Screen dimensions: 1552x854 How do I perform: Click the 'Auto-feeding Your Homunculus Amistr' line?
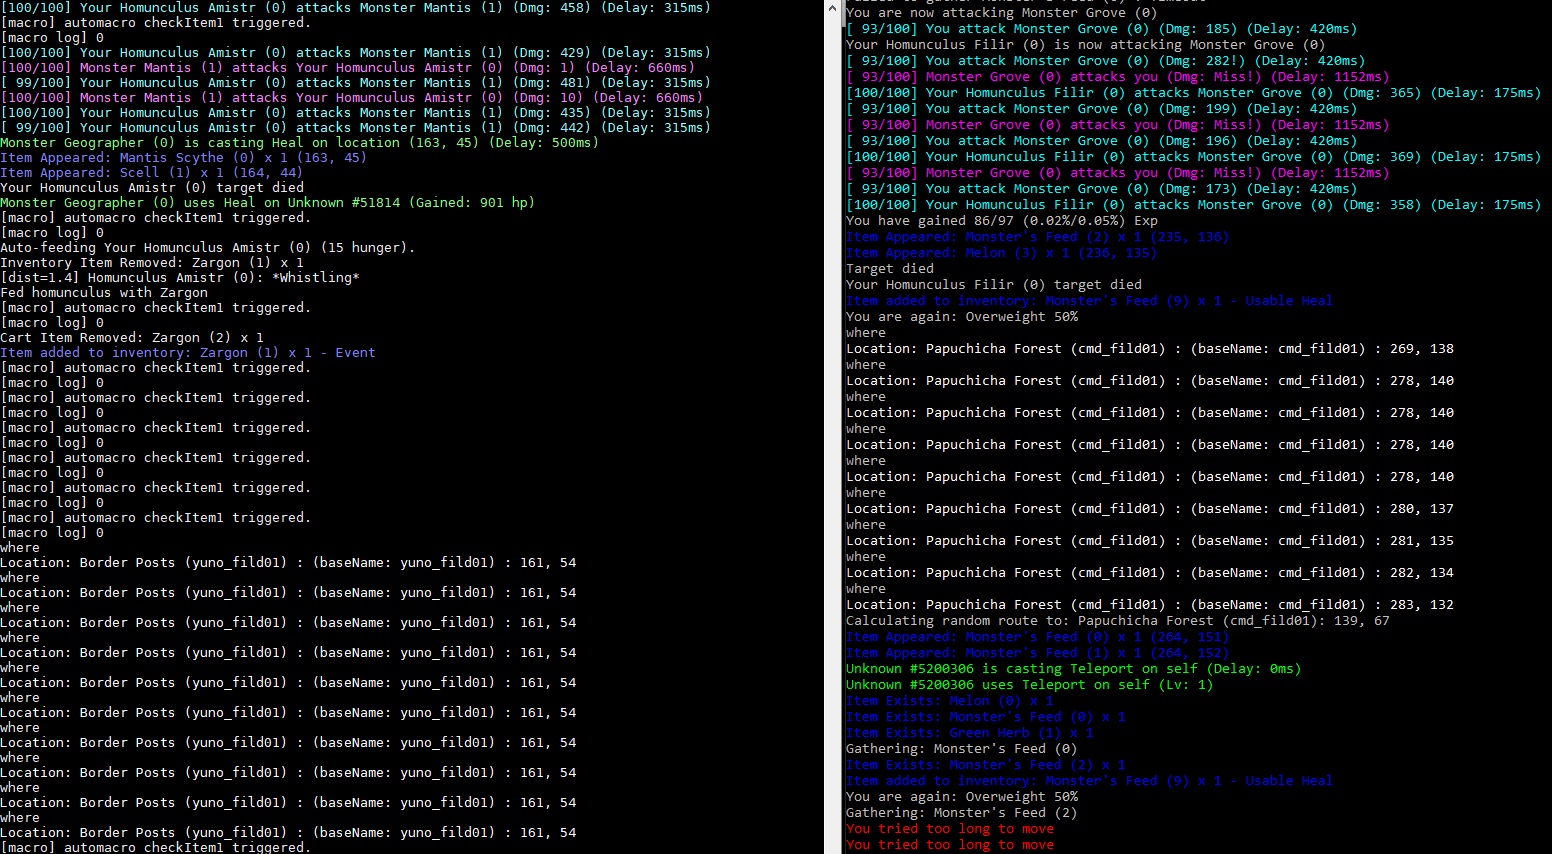[208, 247]
